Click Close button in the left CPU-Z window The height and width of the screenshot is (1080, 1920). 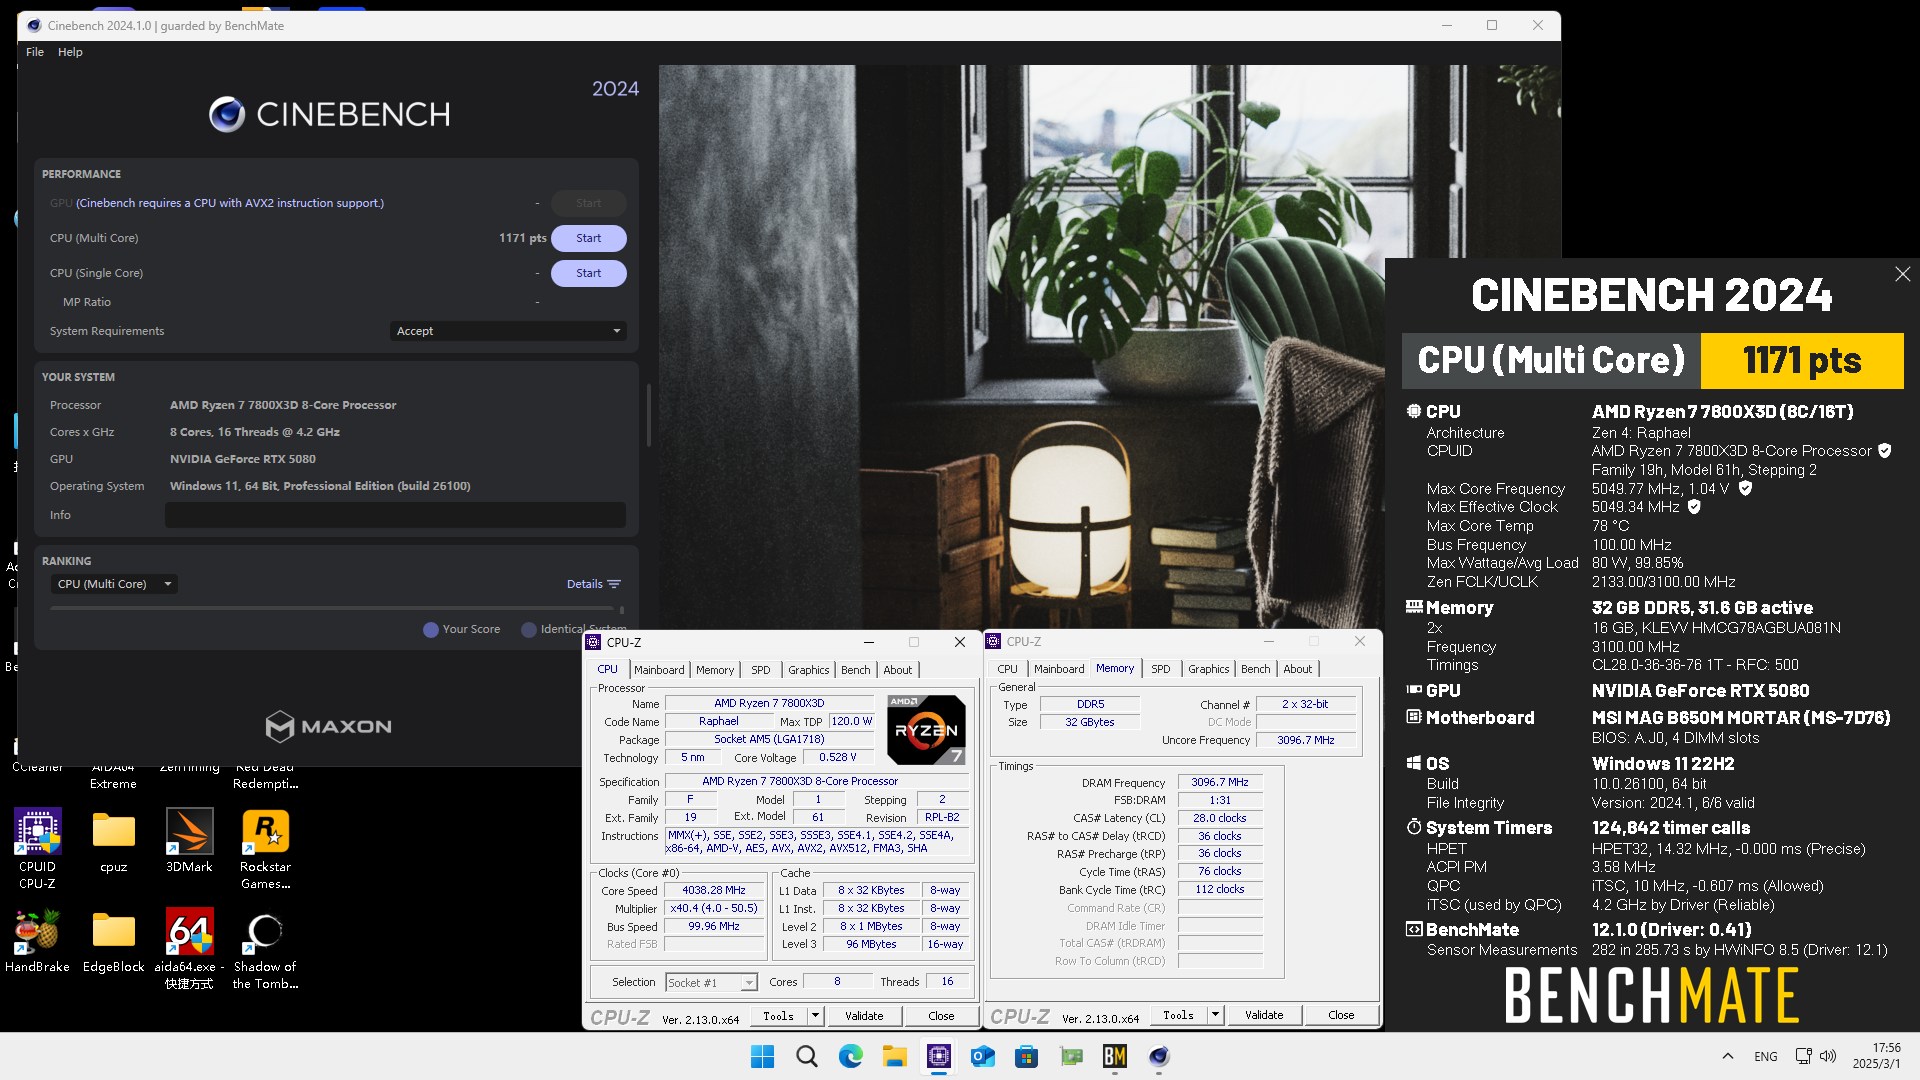941,1016
